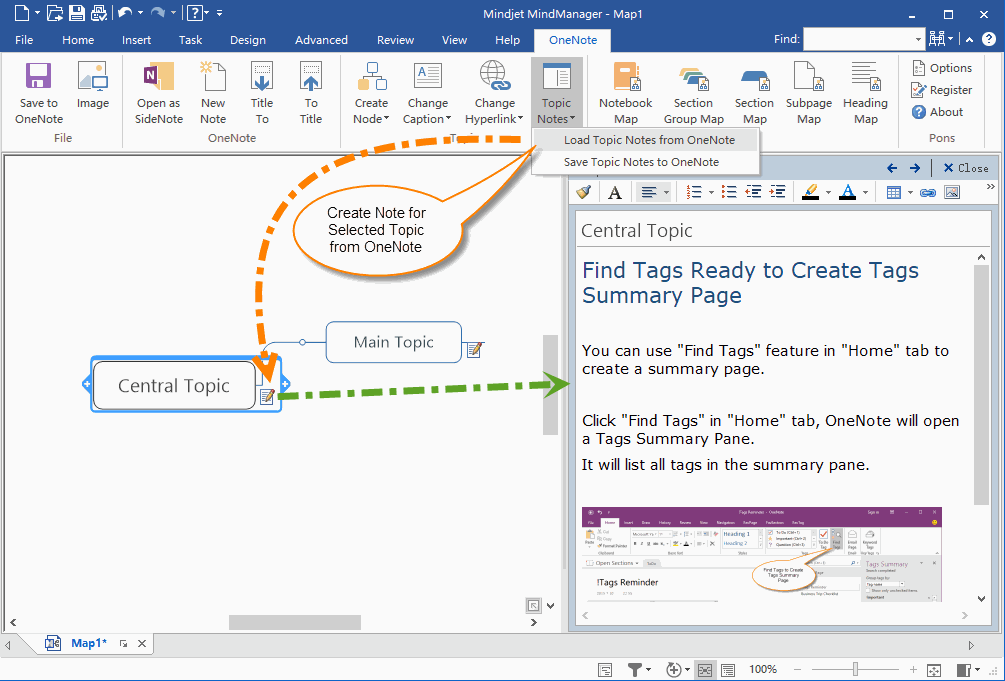
Task: Open the Section Map tool
Action: [x=754, y=93]
